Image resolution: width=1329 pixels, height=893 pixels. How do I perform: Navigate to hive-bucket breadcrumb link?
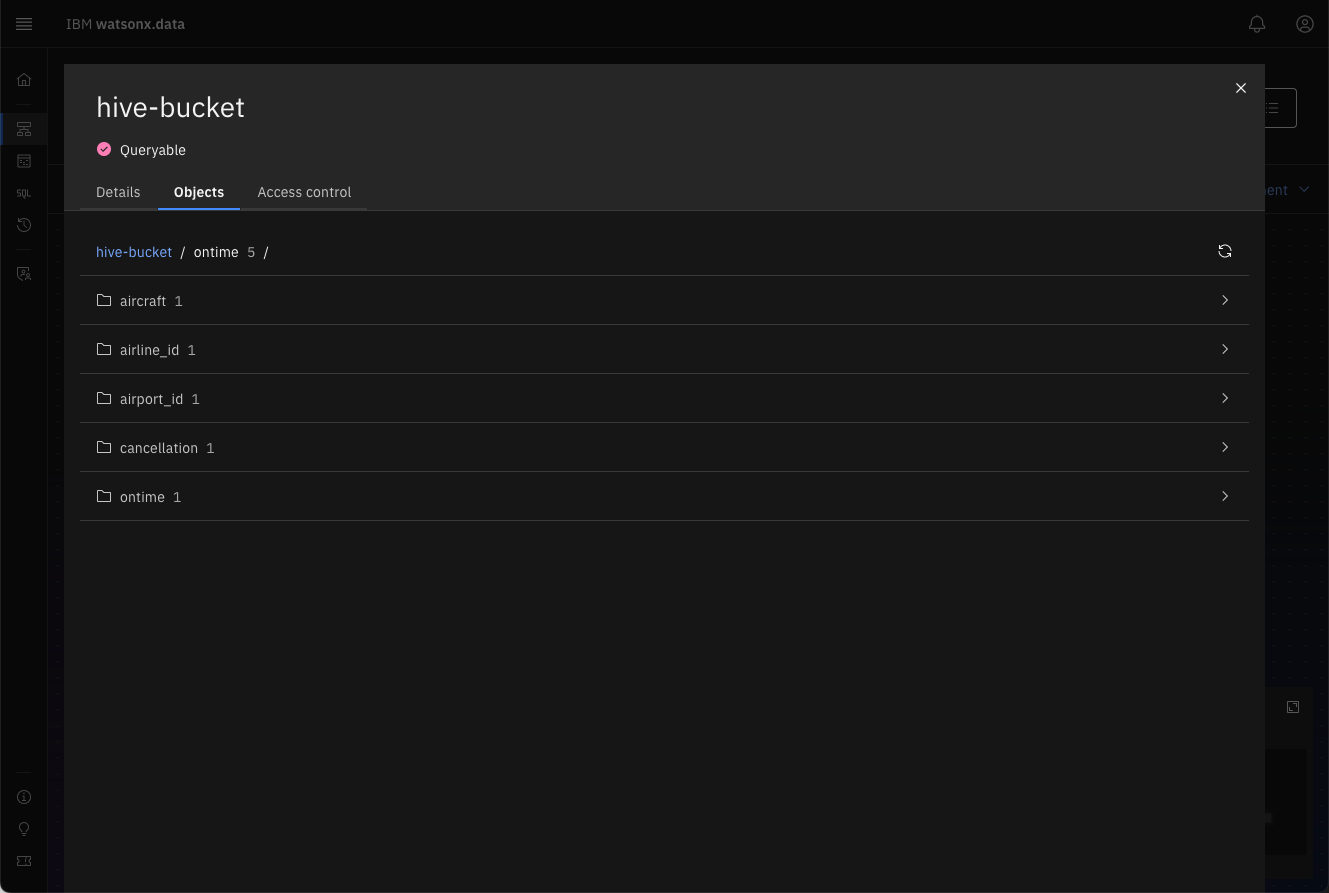click(134, 252)
